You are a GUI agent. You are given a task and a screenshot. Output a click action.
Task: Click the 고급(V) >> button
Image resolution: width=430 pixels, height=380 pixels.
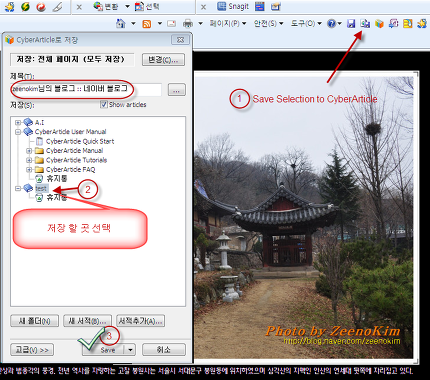pyautogui.click(x=32, y=350)
